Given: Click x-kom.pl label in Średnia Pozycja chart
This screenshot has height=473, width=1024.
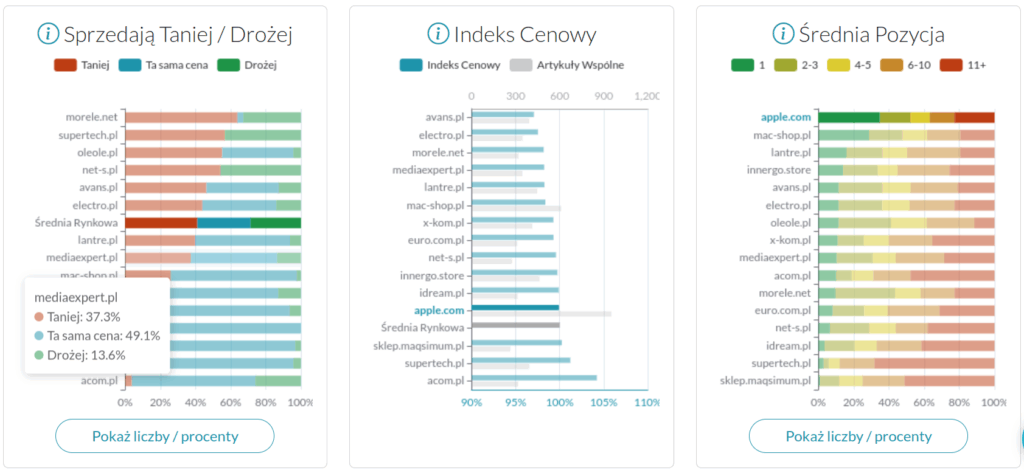Looking at the screenshot, I should pyautogui.click(x=790, y=240).
